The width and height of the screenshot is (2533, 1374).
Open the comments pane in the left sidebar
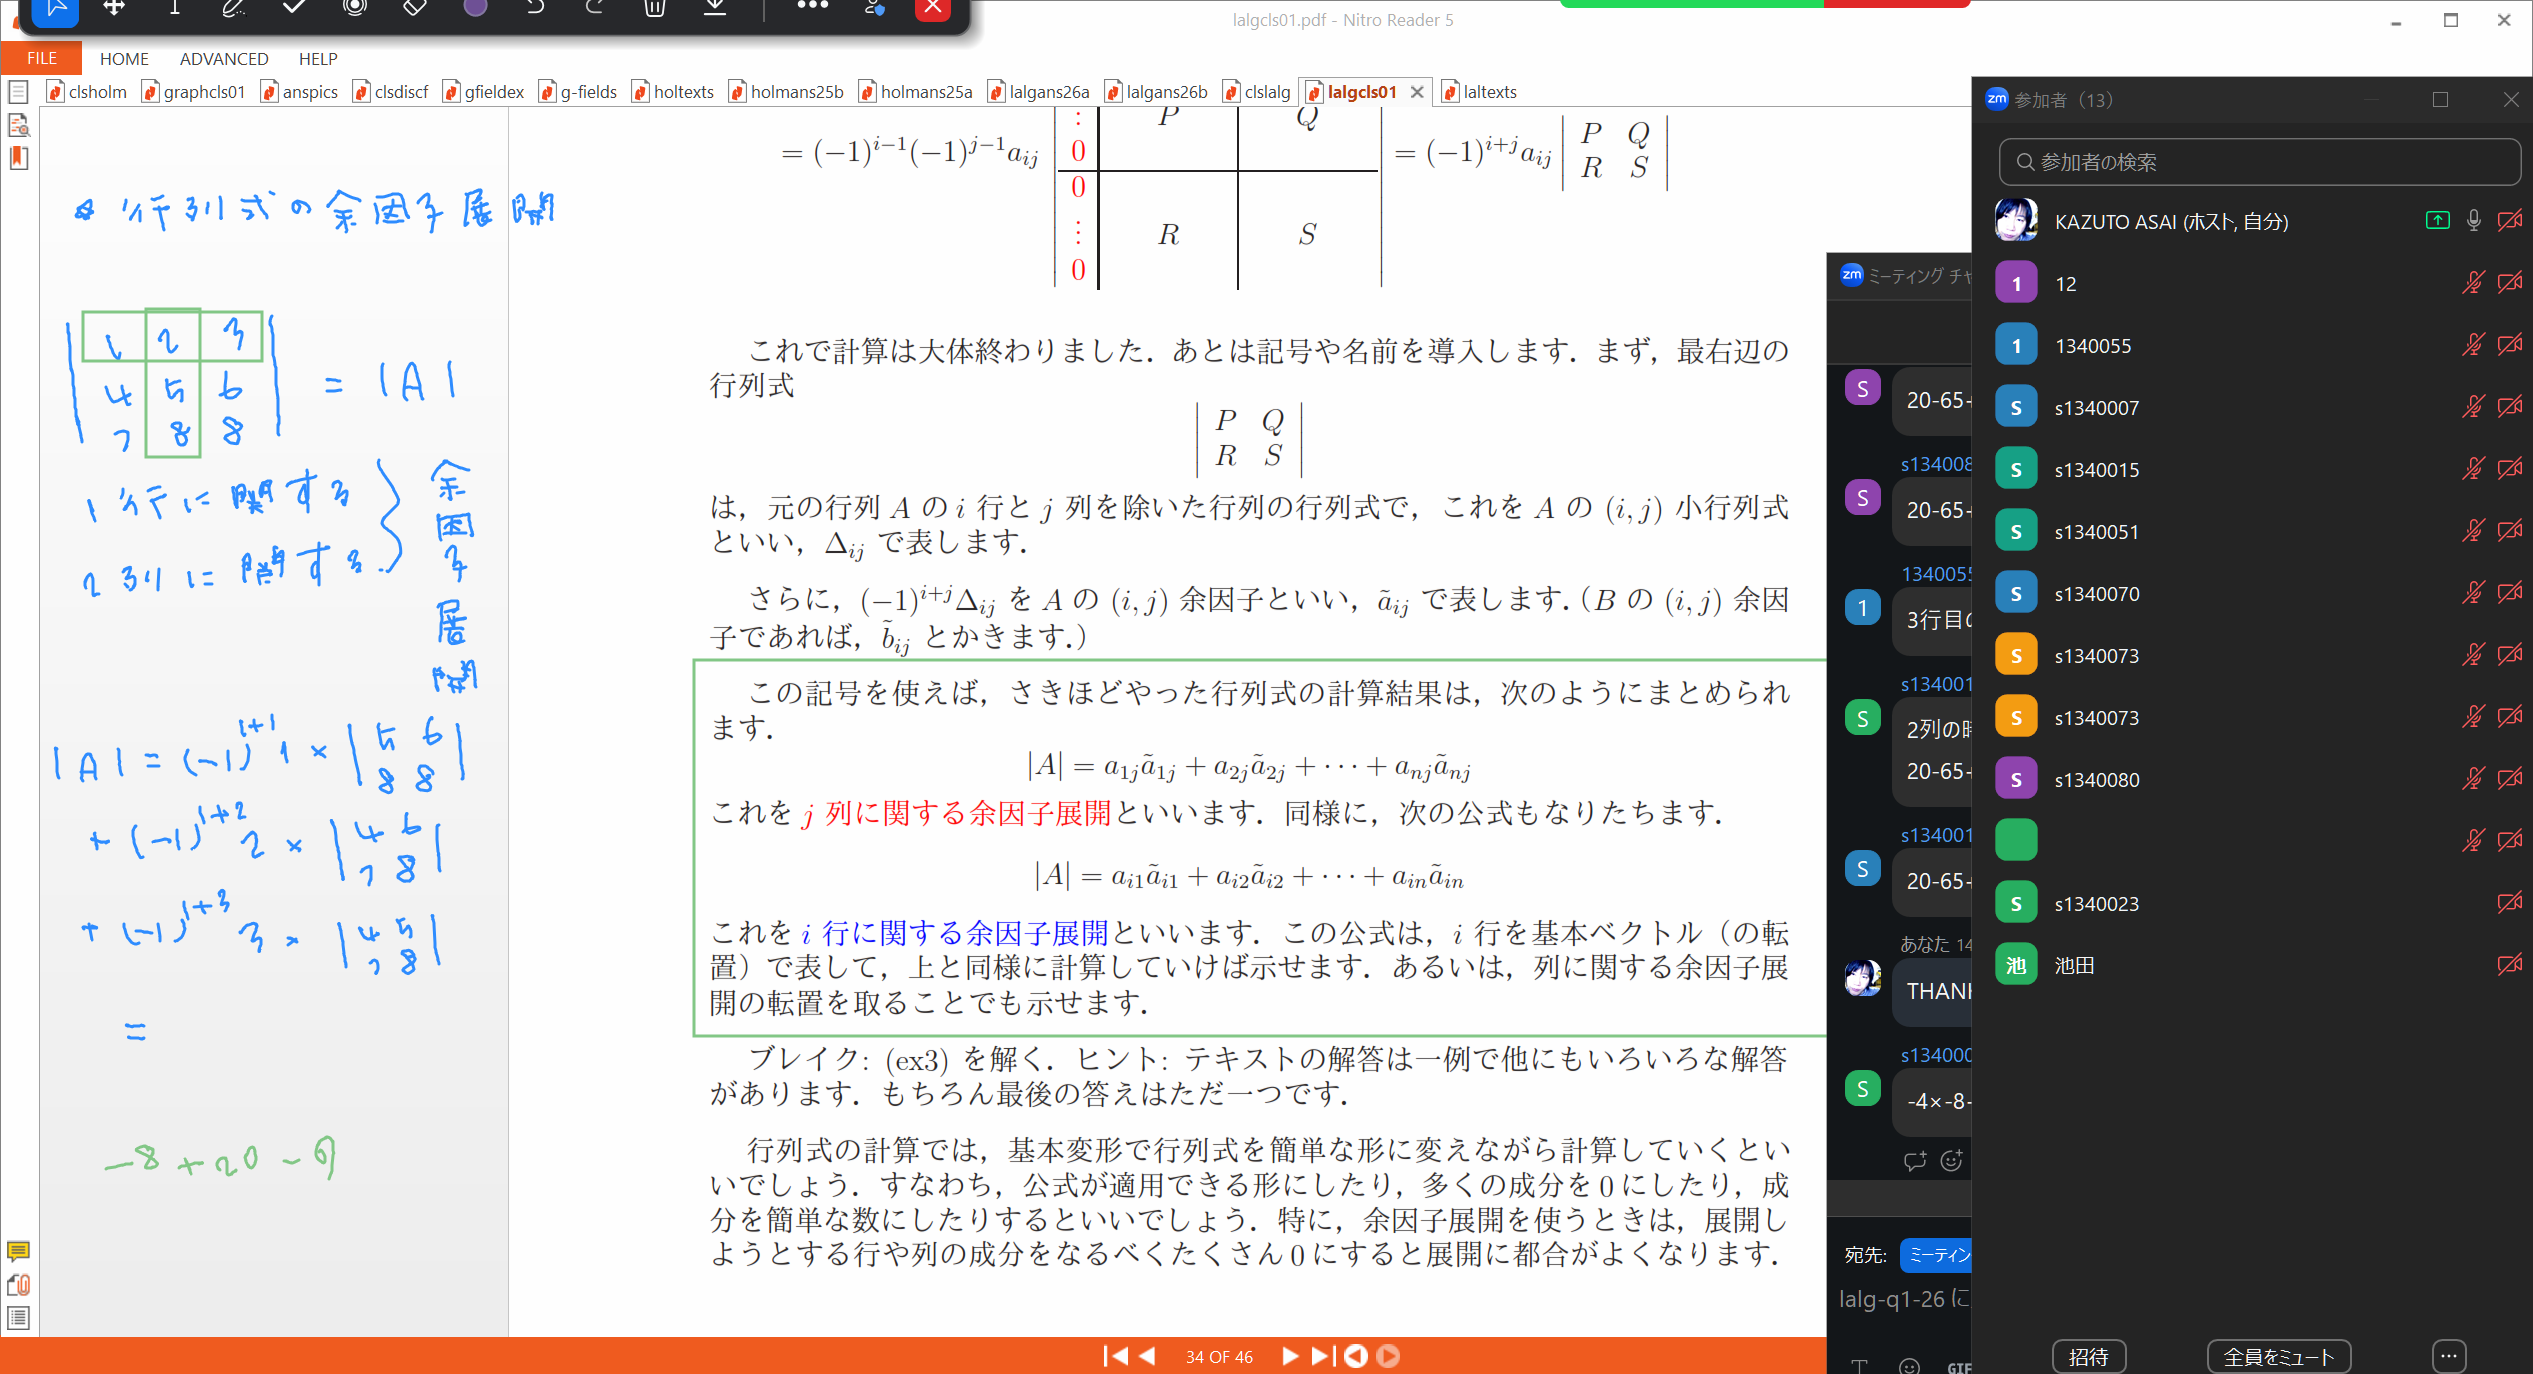coord(18,1251)
